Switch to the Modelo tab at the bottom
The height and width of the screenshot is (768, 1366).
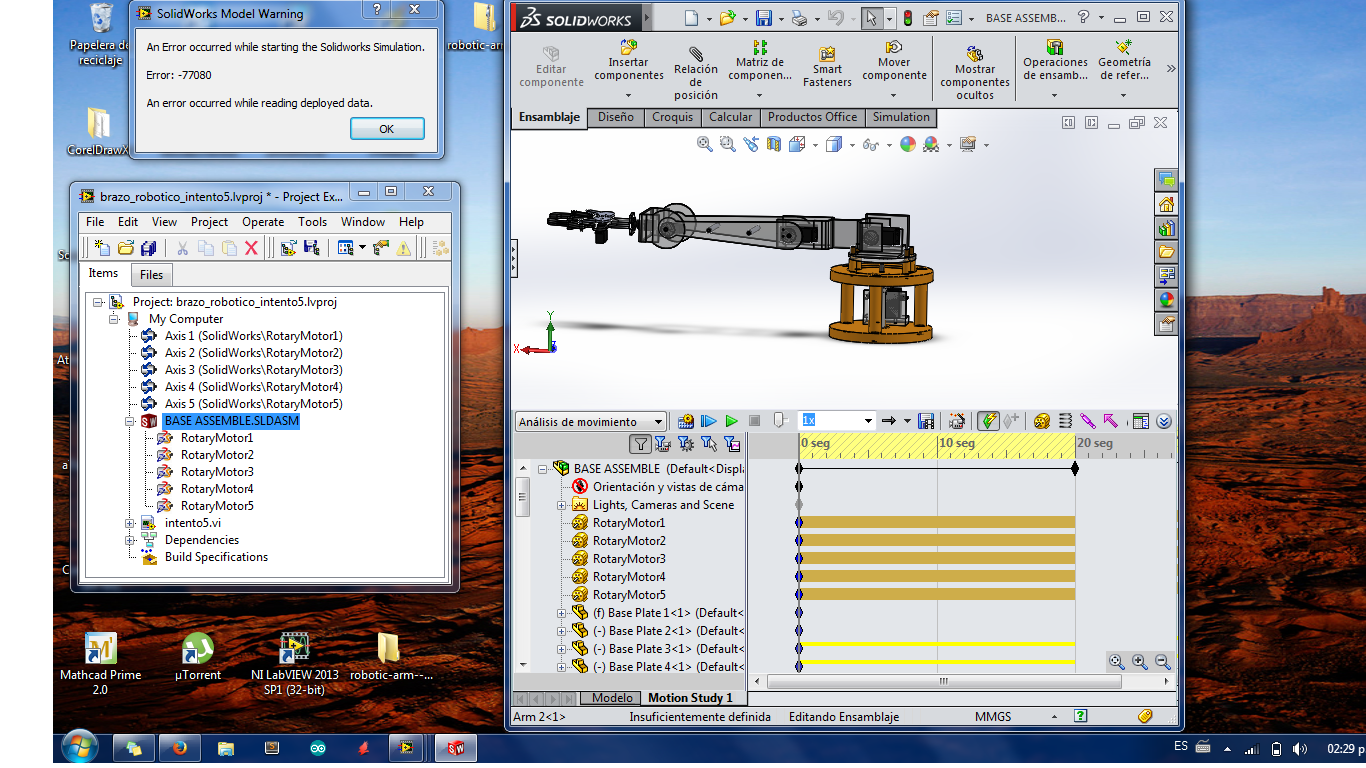612,697
